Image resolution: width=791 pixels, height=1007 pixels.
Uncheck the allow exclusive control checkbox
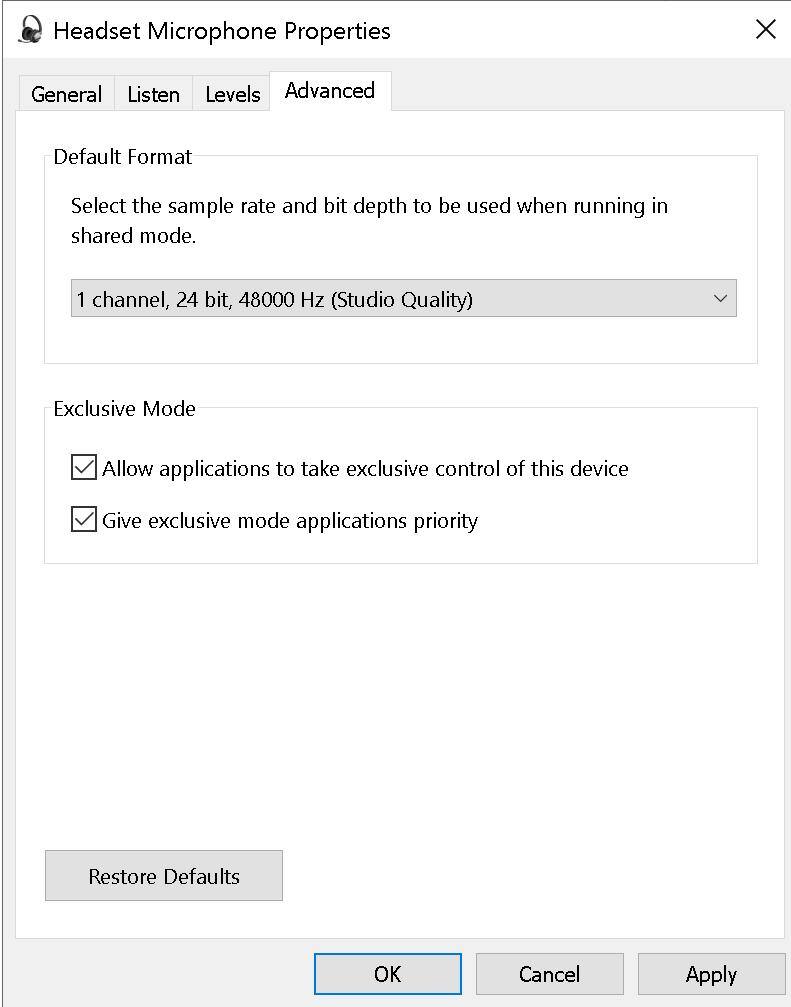click(x=84, y=468)
